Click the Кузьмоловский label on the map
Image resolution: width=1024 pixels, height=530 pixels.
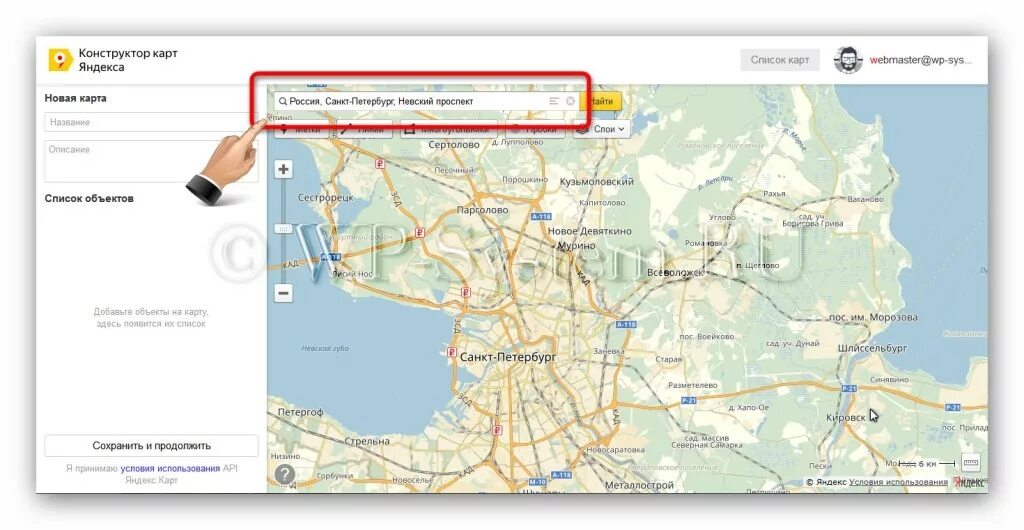pos(596,181)
